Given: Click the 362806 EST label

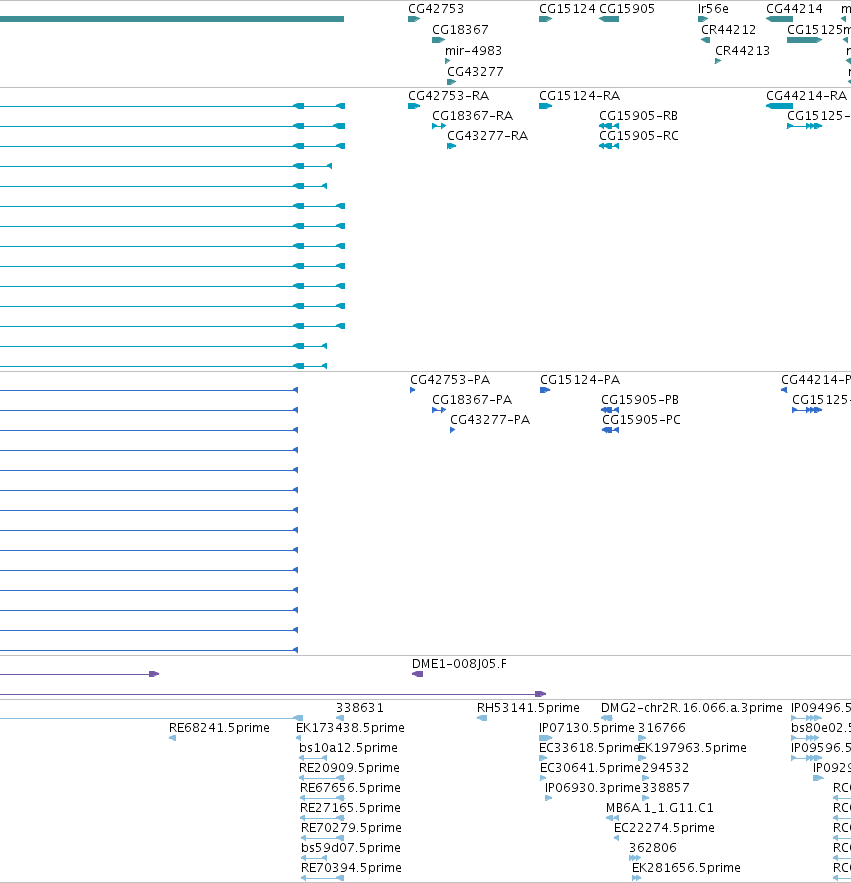Looking at the screenshot, I should point(653,848).
